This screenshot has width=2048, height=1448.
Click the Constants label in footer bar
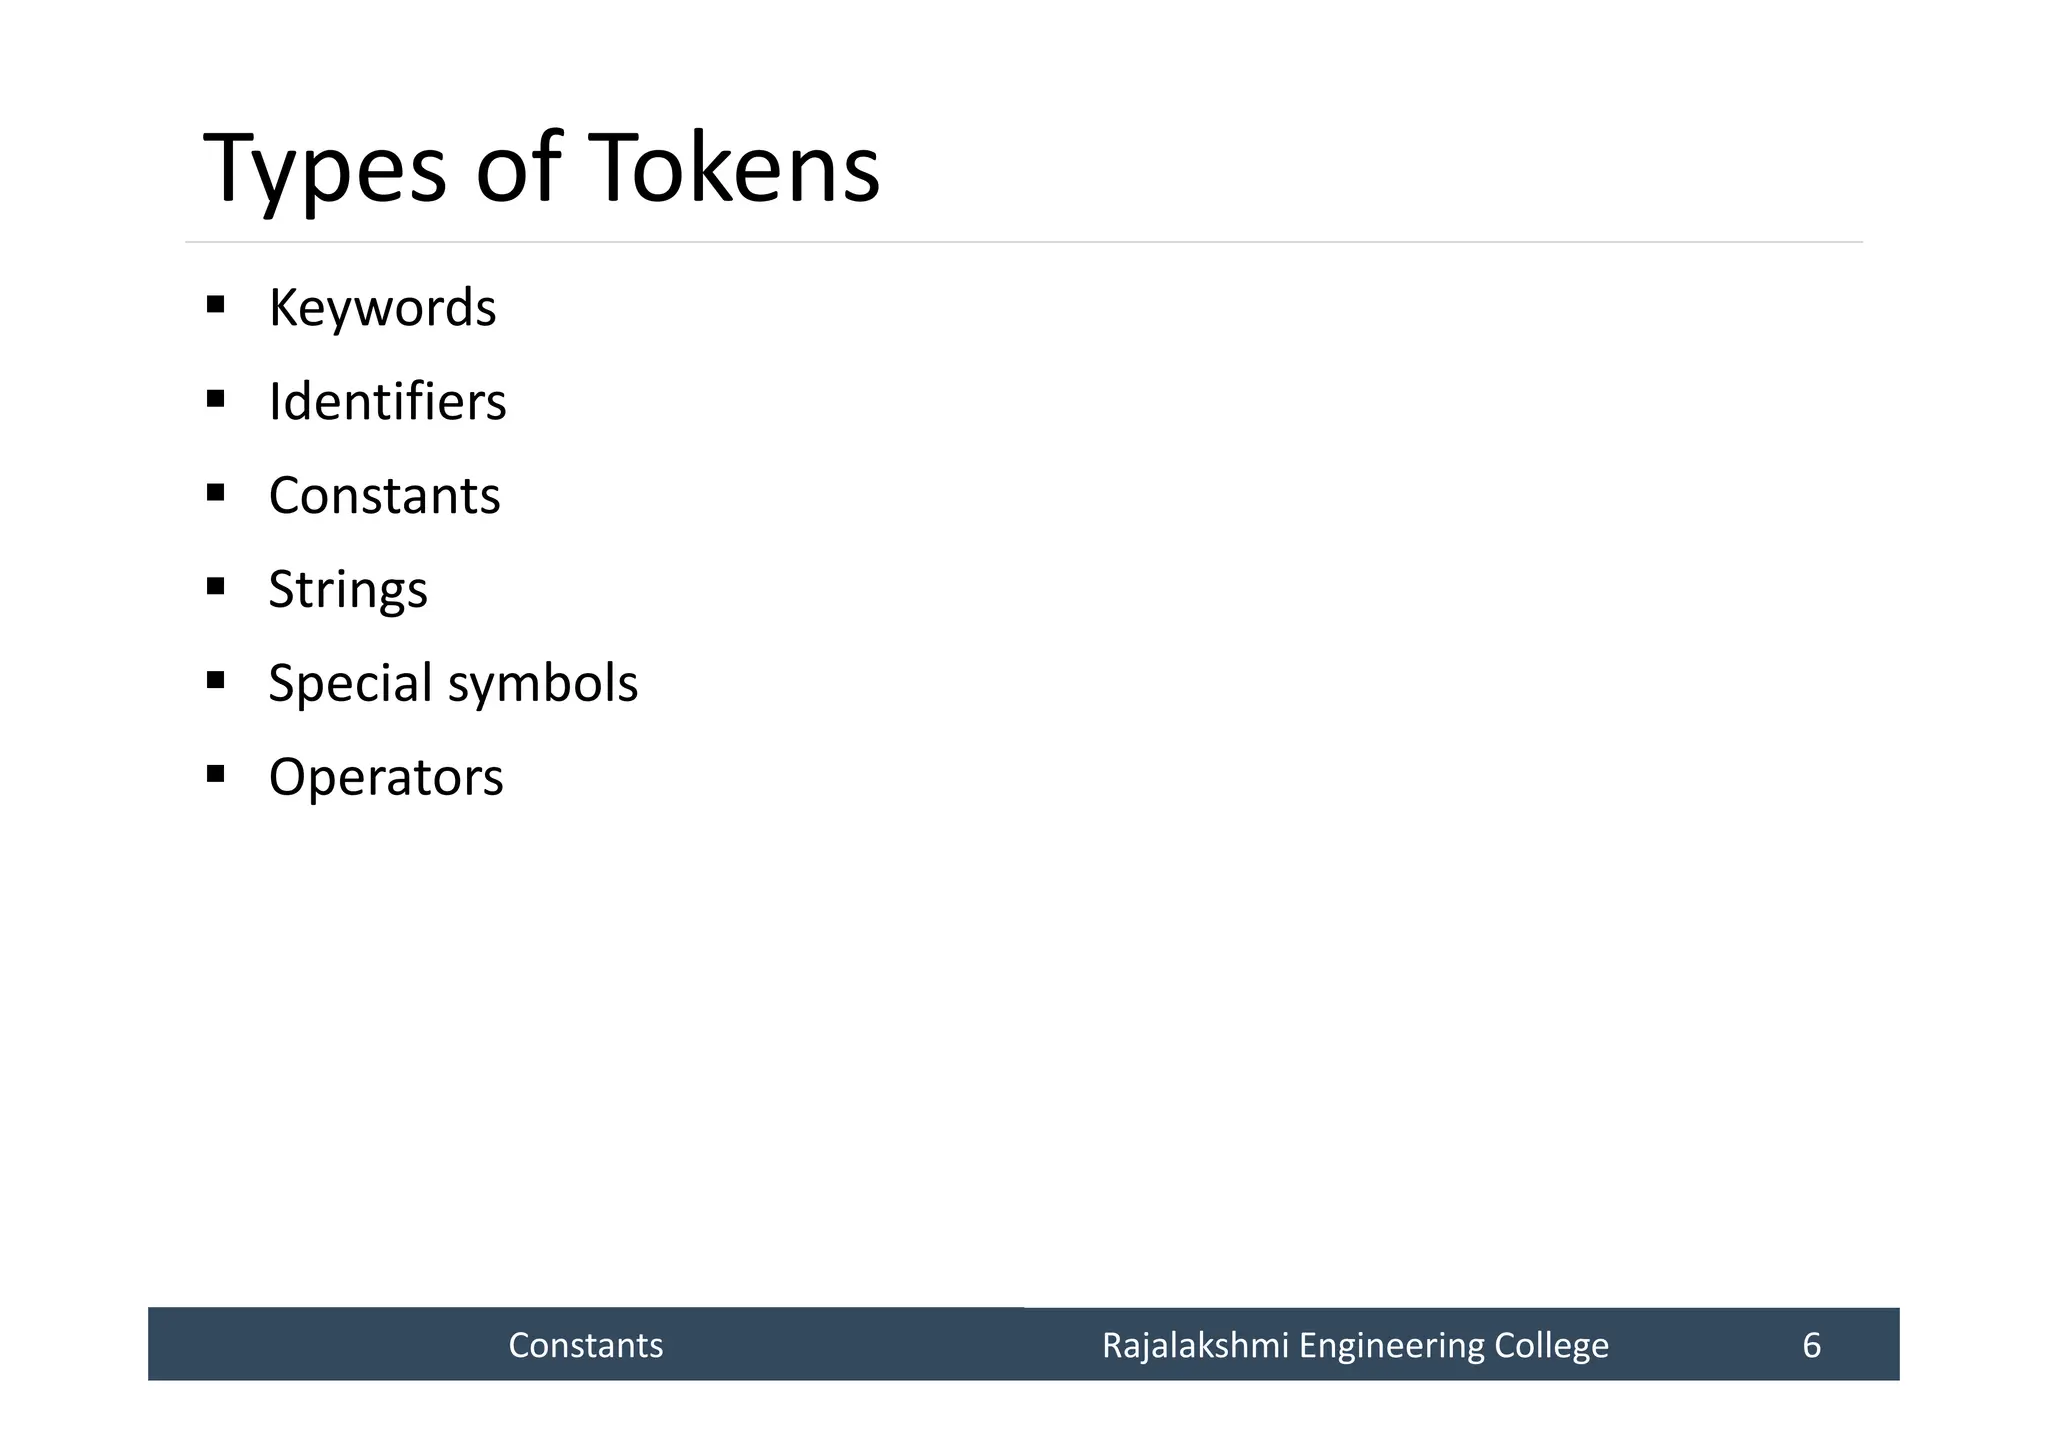[585, 1345]
